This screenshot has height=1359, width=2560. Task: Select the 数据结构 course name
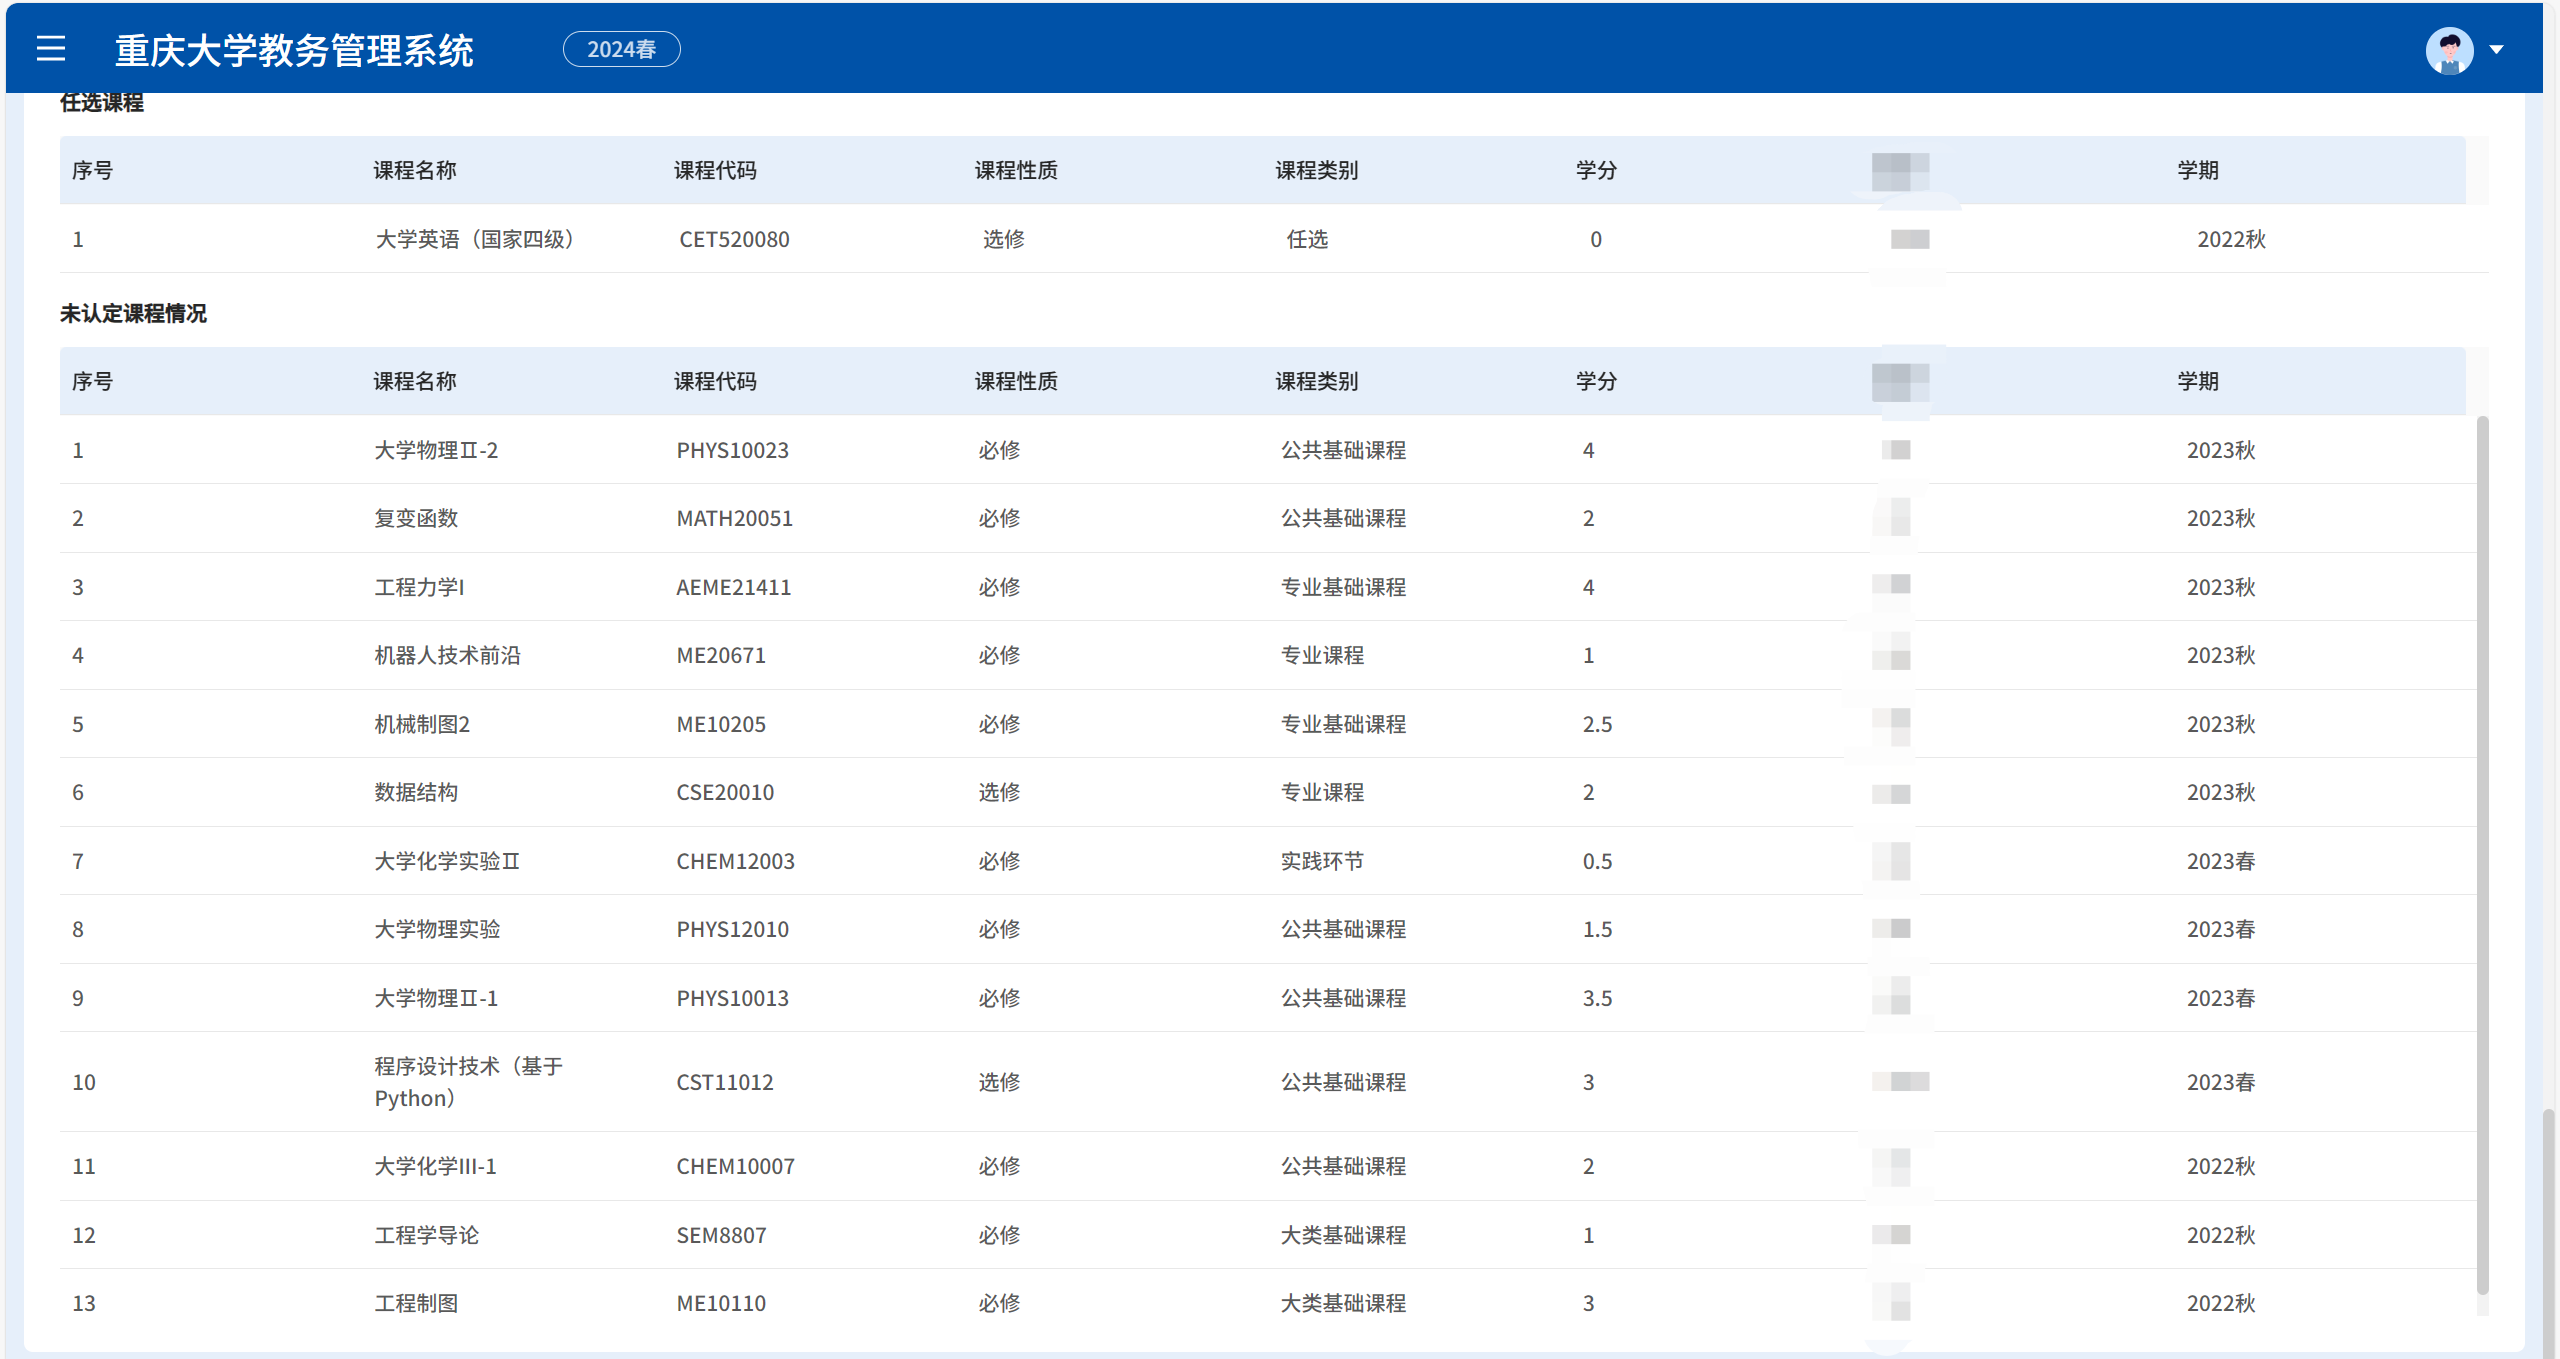click(x=416, y=792)
